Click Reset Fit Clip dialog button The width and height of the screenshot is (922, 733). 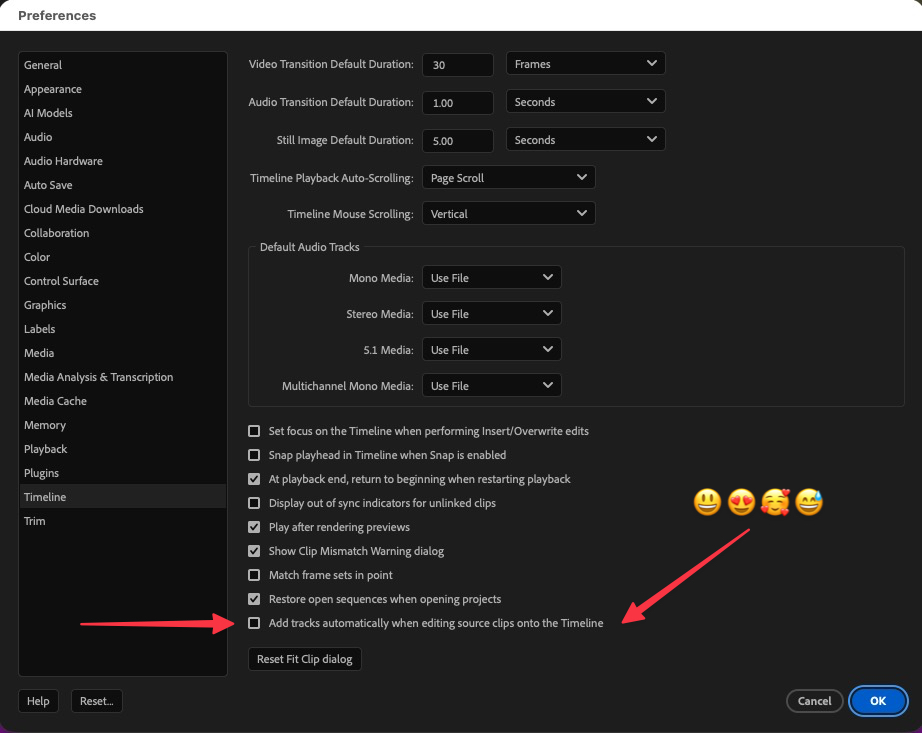[x=305, y=659]
